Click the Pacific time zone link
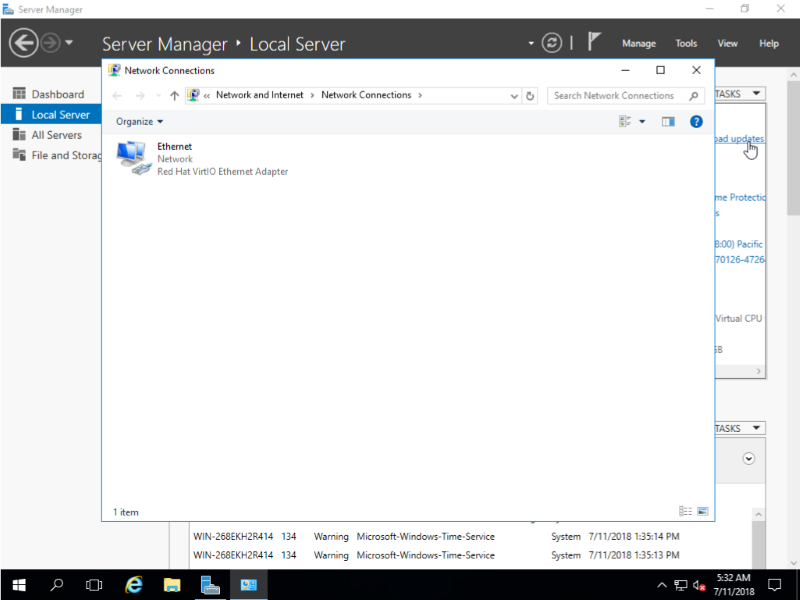This screenshot has height=600, width=800. [739, 244]
